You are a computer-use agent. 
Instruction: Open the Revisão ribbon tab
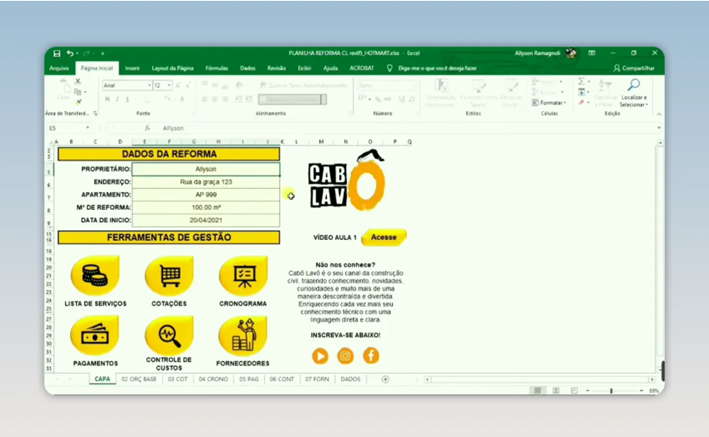[276, 68]
